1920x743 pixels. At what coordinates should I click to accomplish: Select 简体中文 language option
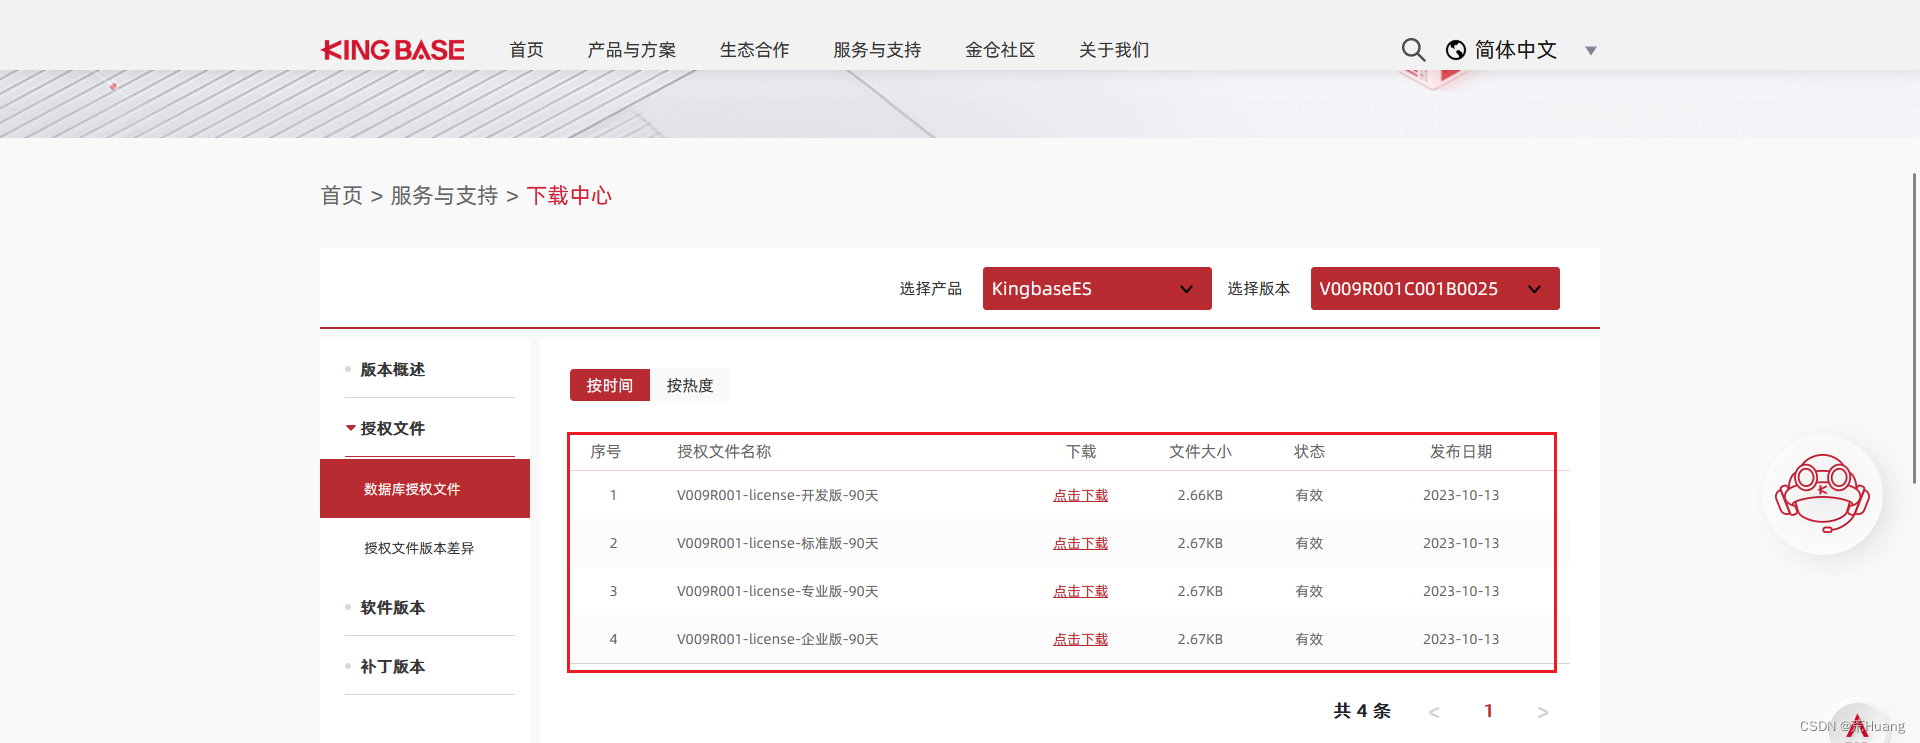click(x=1516, y=50)
